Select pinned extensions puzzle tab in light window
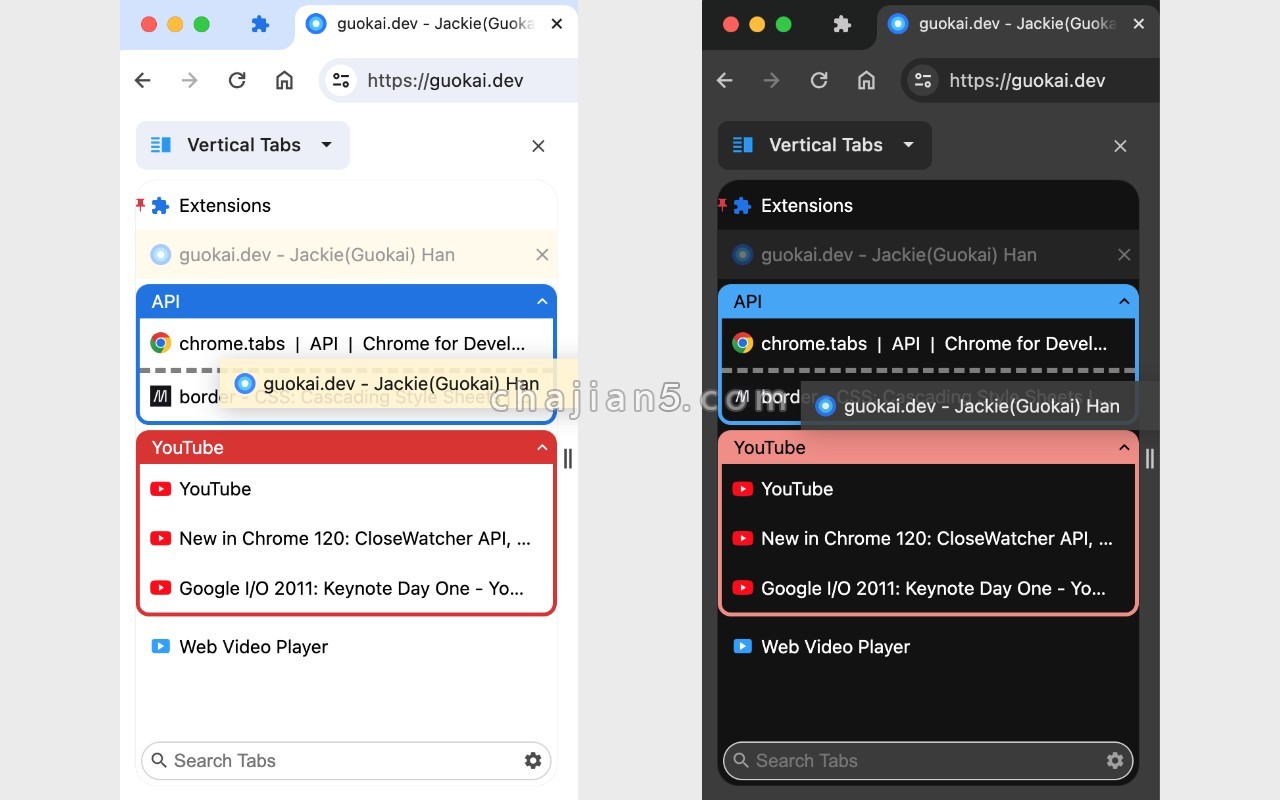The image size is (1280, 800). (x=260, y=24)
